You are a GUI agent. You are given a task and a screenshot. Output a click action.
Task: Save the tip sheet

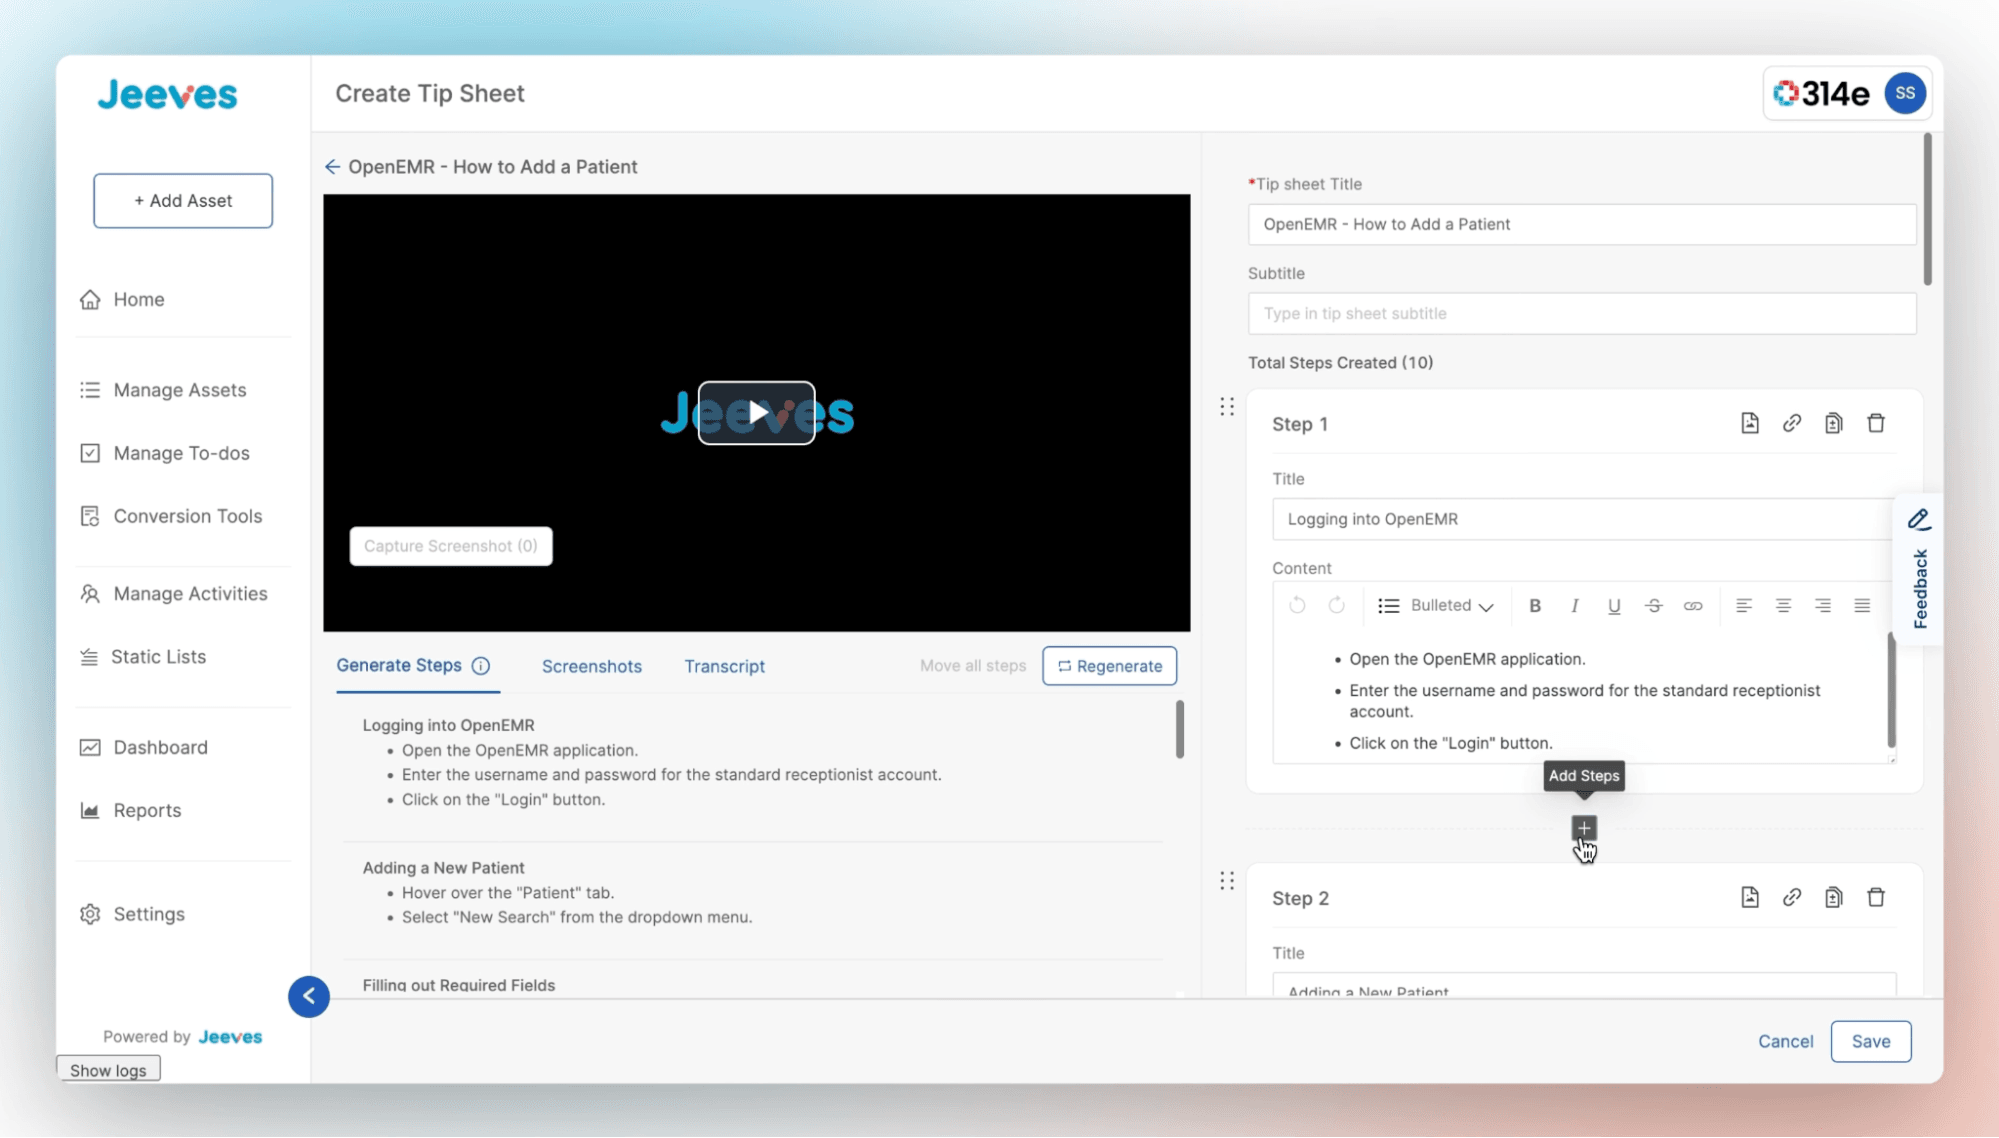tap(1871, 1041)
